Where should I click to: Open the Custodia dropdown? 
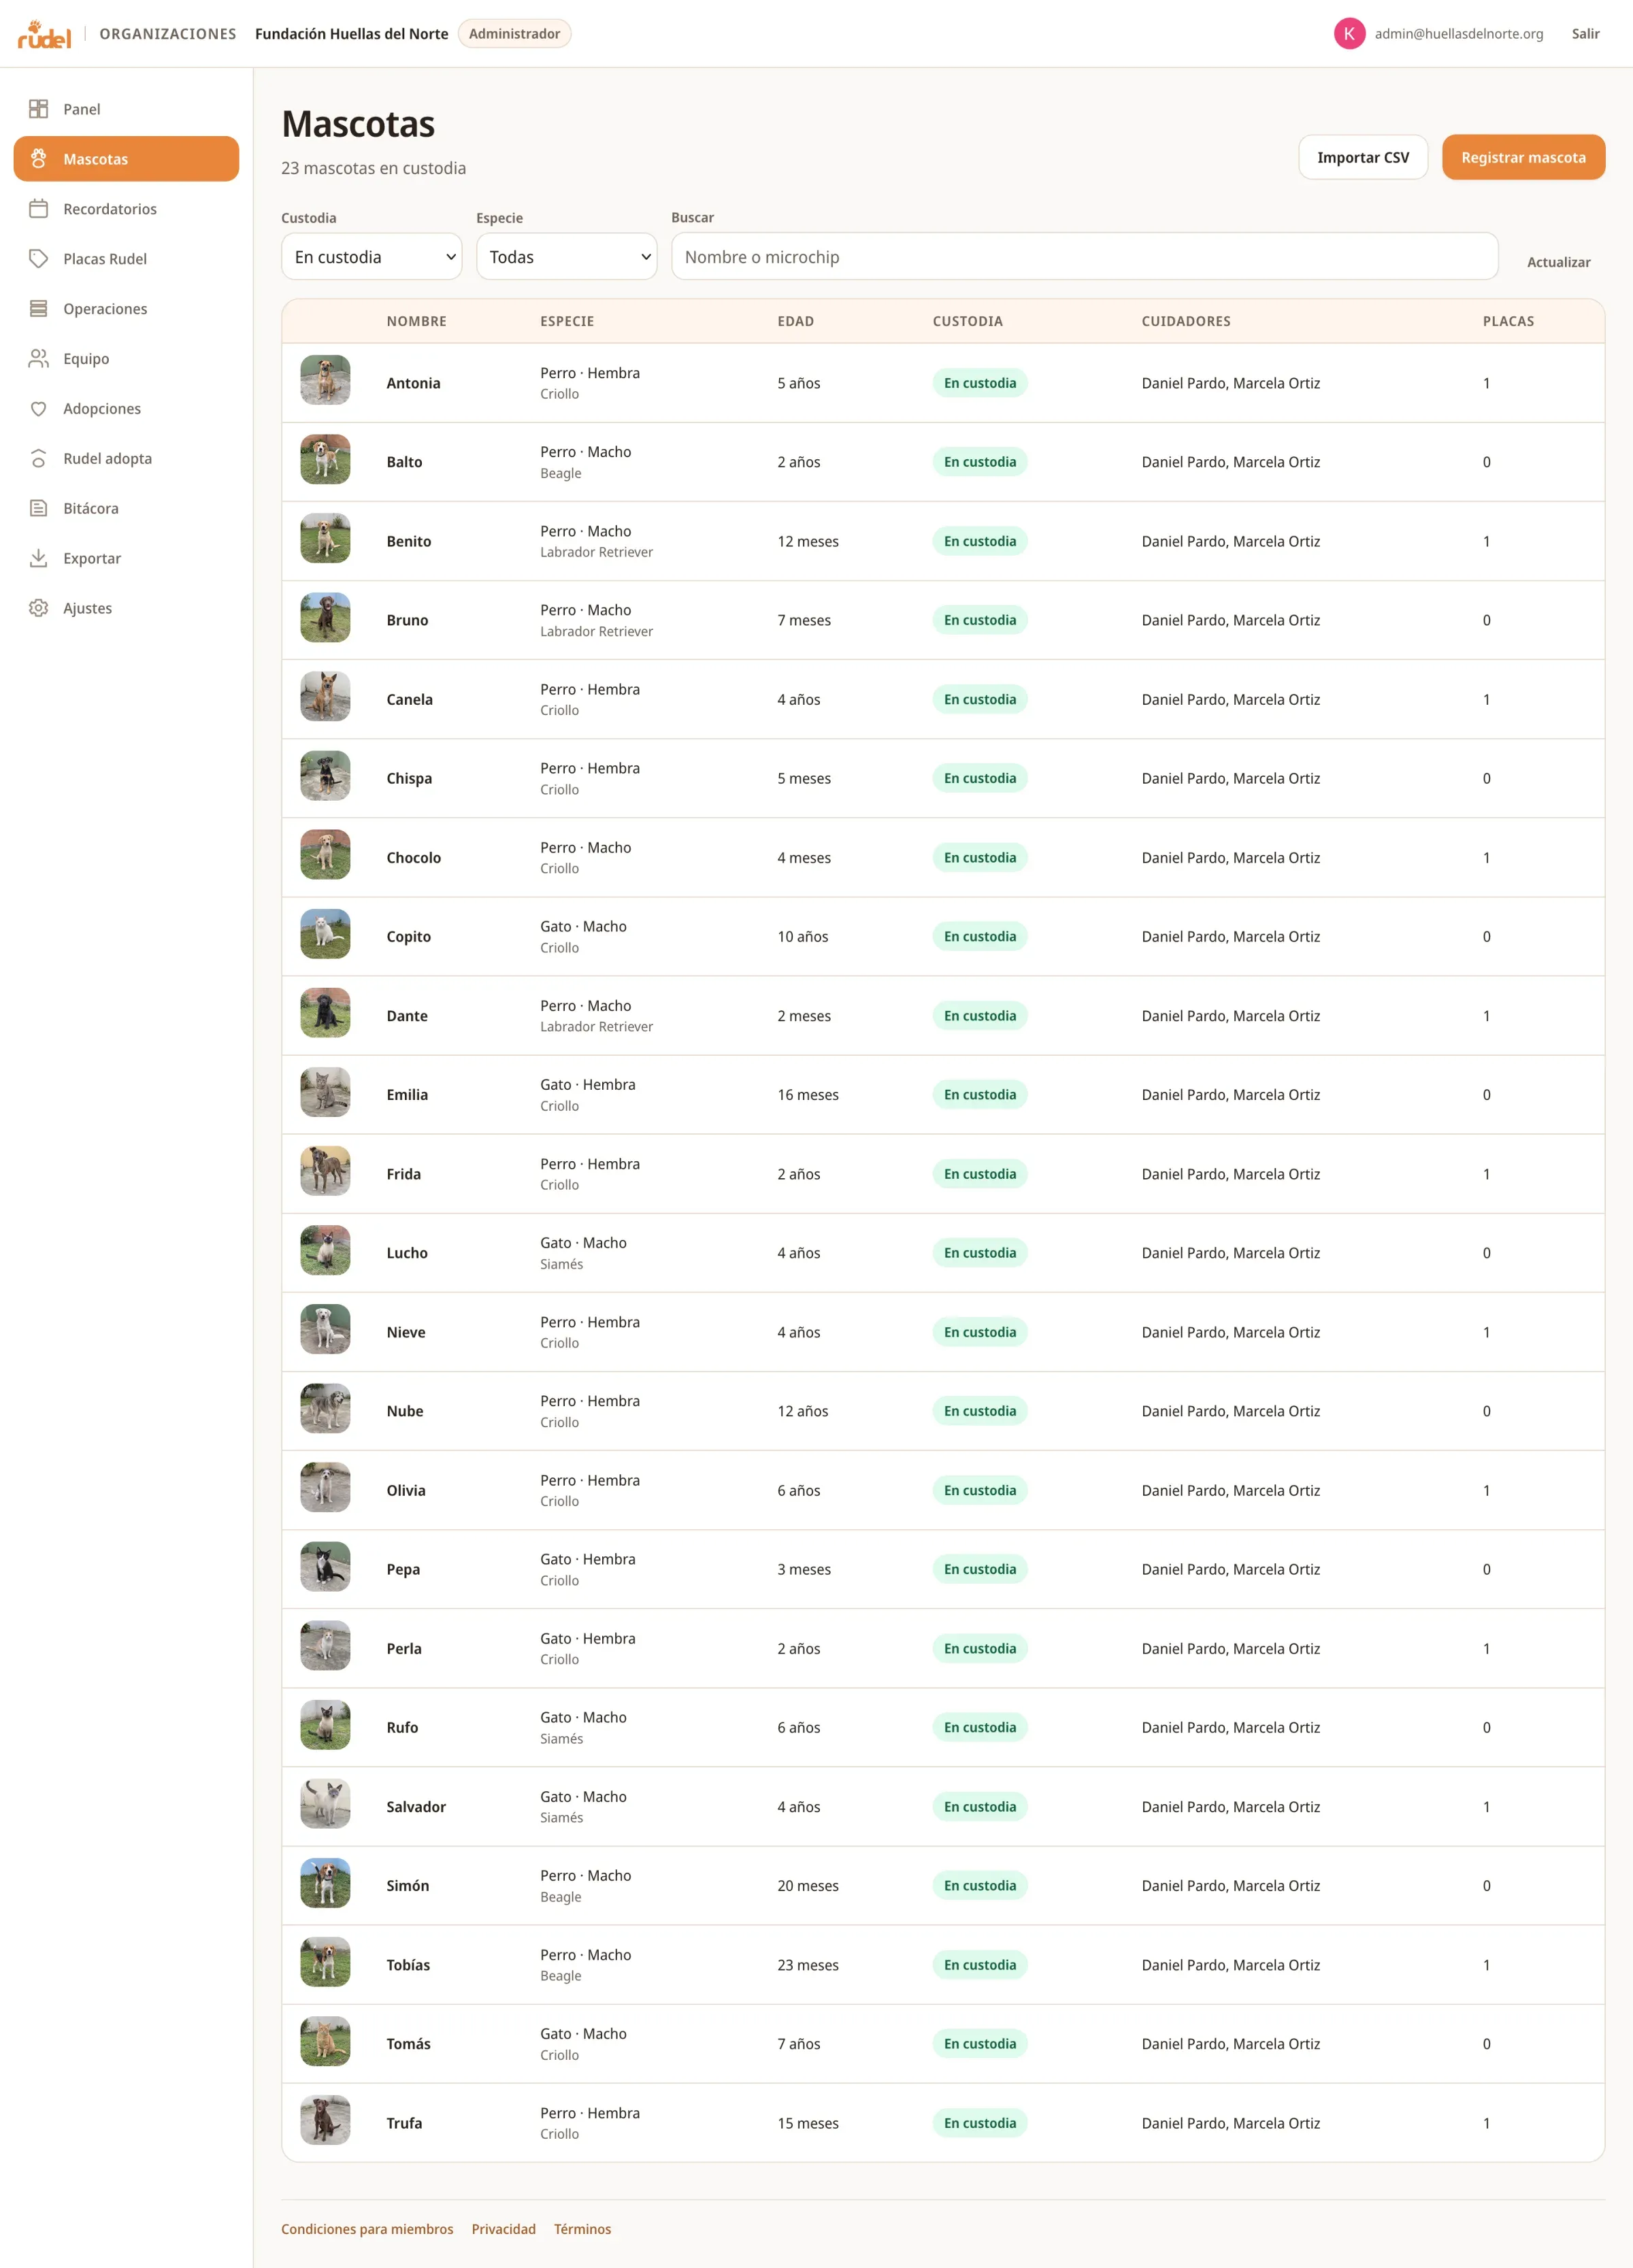point(371,257)
